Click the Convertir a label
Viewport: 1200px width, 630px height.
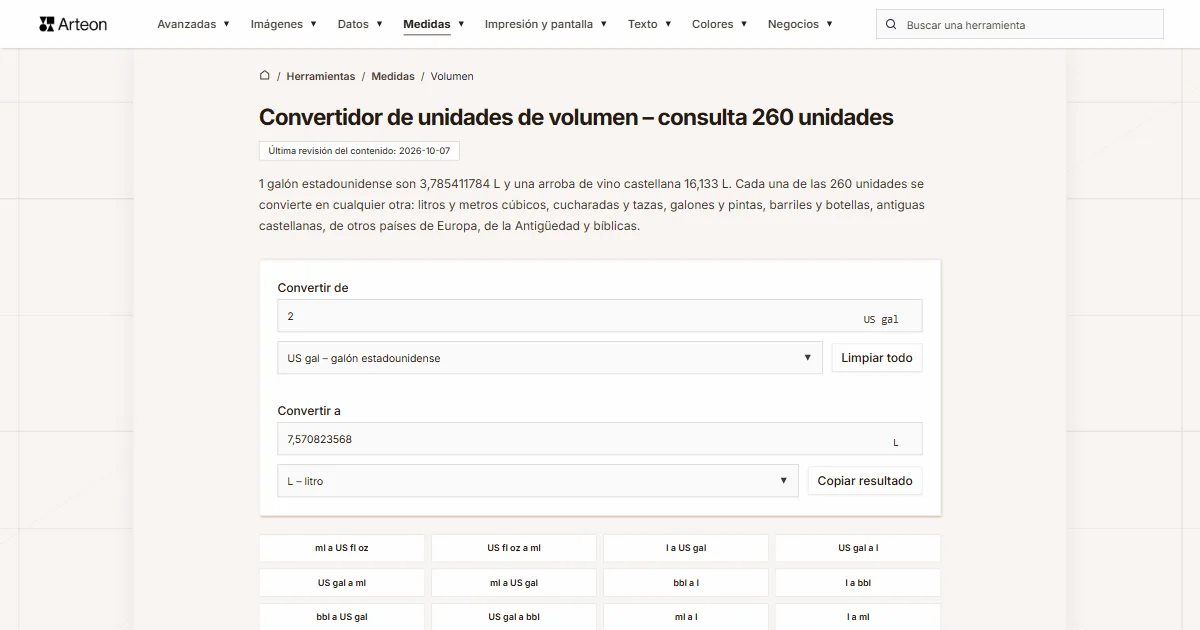tap(309, 411)
